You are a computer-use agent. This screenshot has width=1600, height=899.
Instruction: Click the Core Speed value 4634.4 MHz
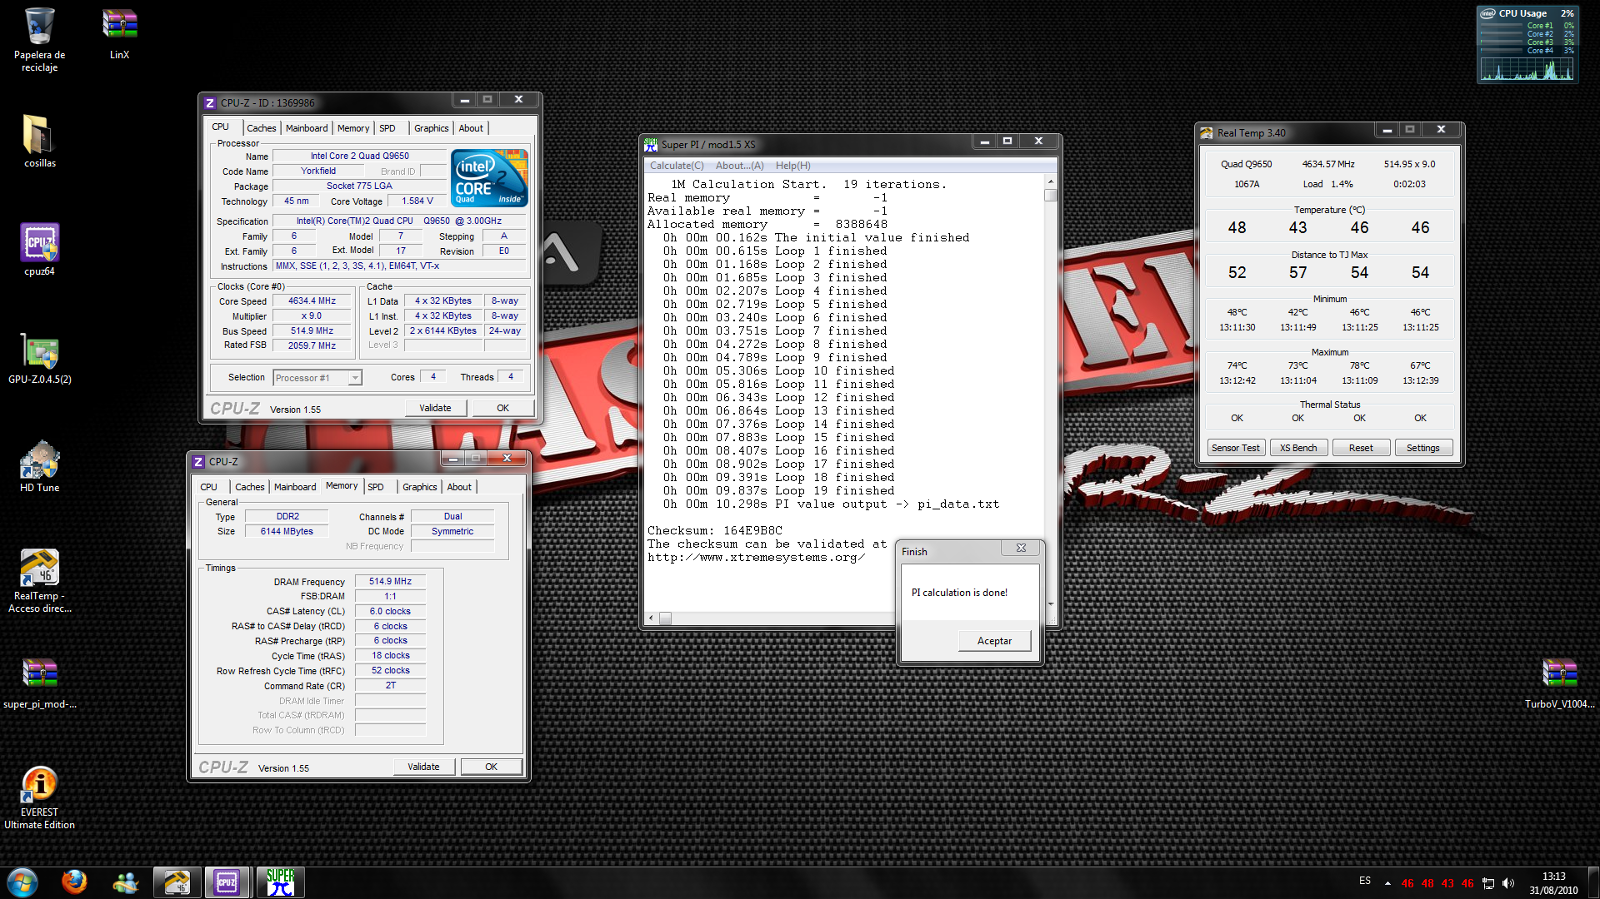tap(312, 301)
